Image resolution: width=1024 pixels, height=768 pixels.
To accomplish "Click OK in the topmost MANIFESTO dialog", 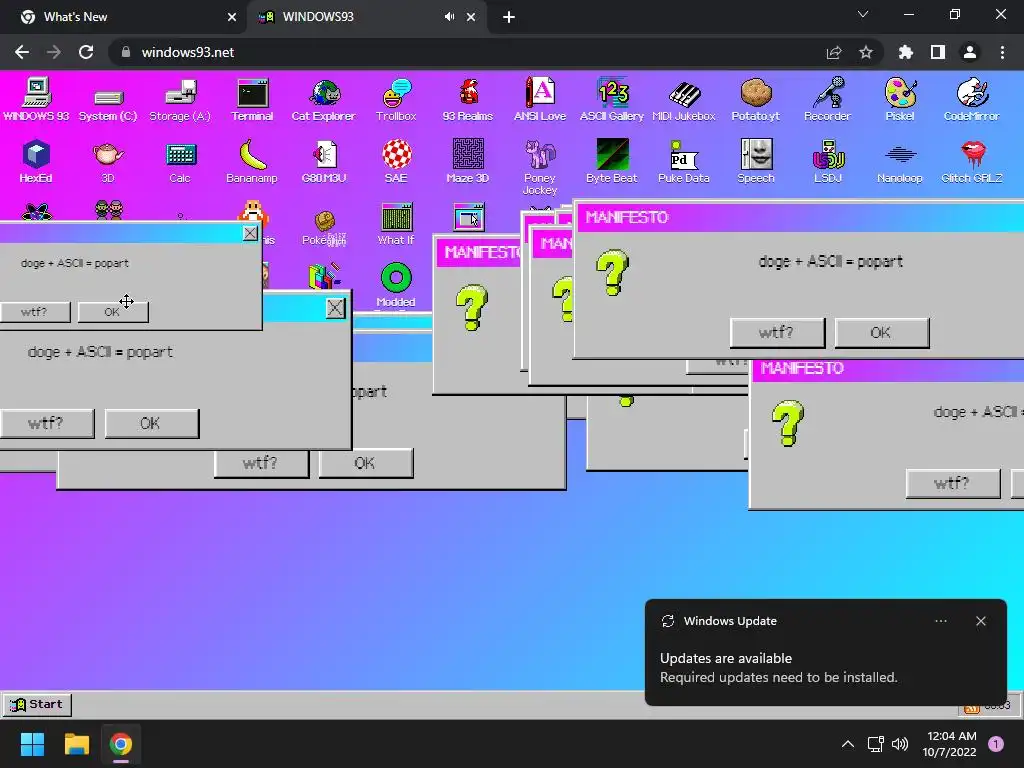I will (x=882, y=333).
